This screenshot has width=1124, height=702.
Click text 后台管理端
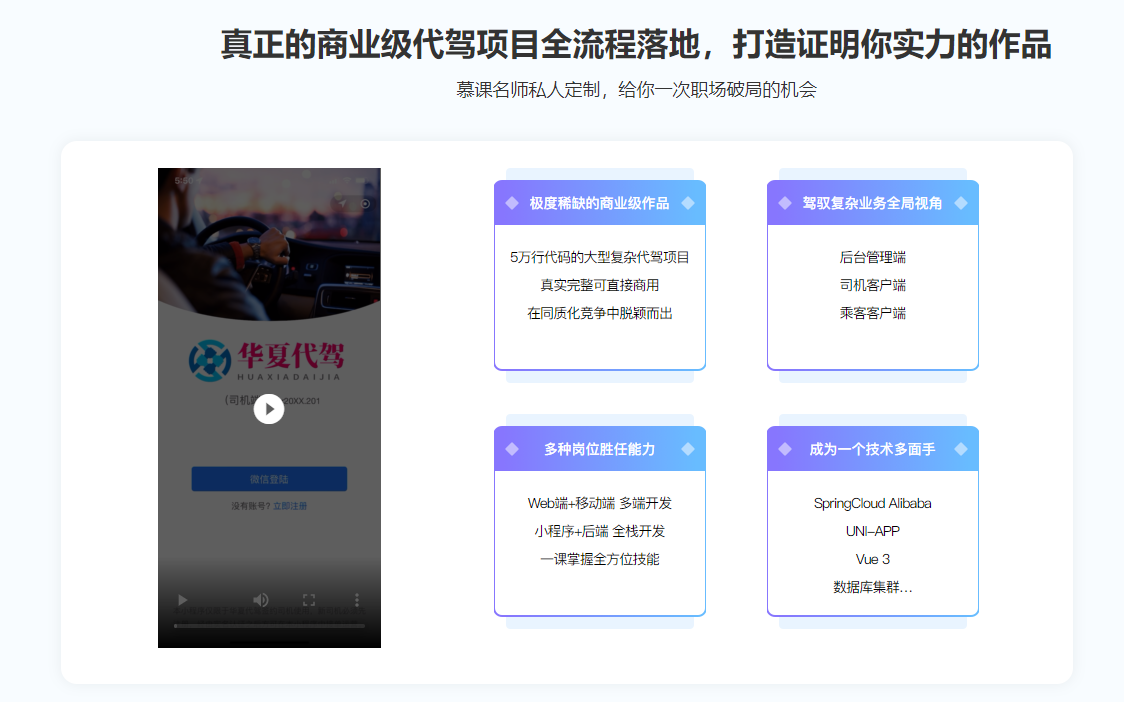(872, 257)
